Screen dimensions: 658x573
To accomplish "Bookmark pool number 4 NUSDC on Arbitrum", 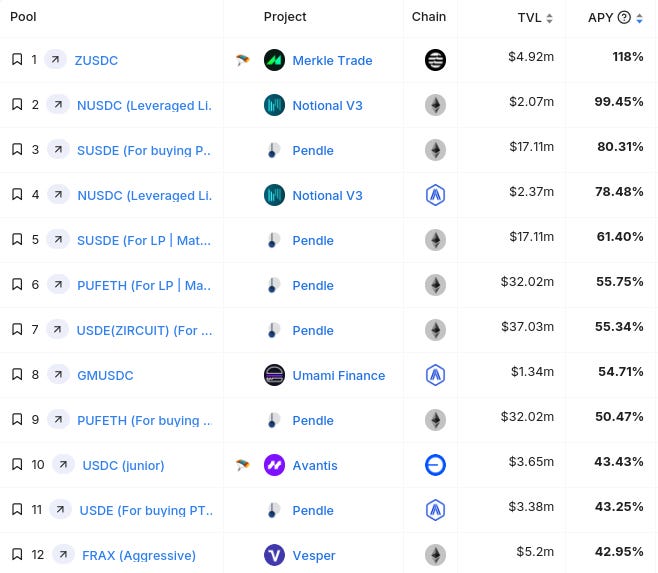I will [17, 194].
